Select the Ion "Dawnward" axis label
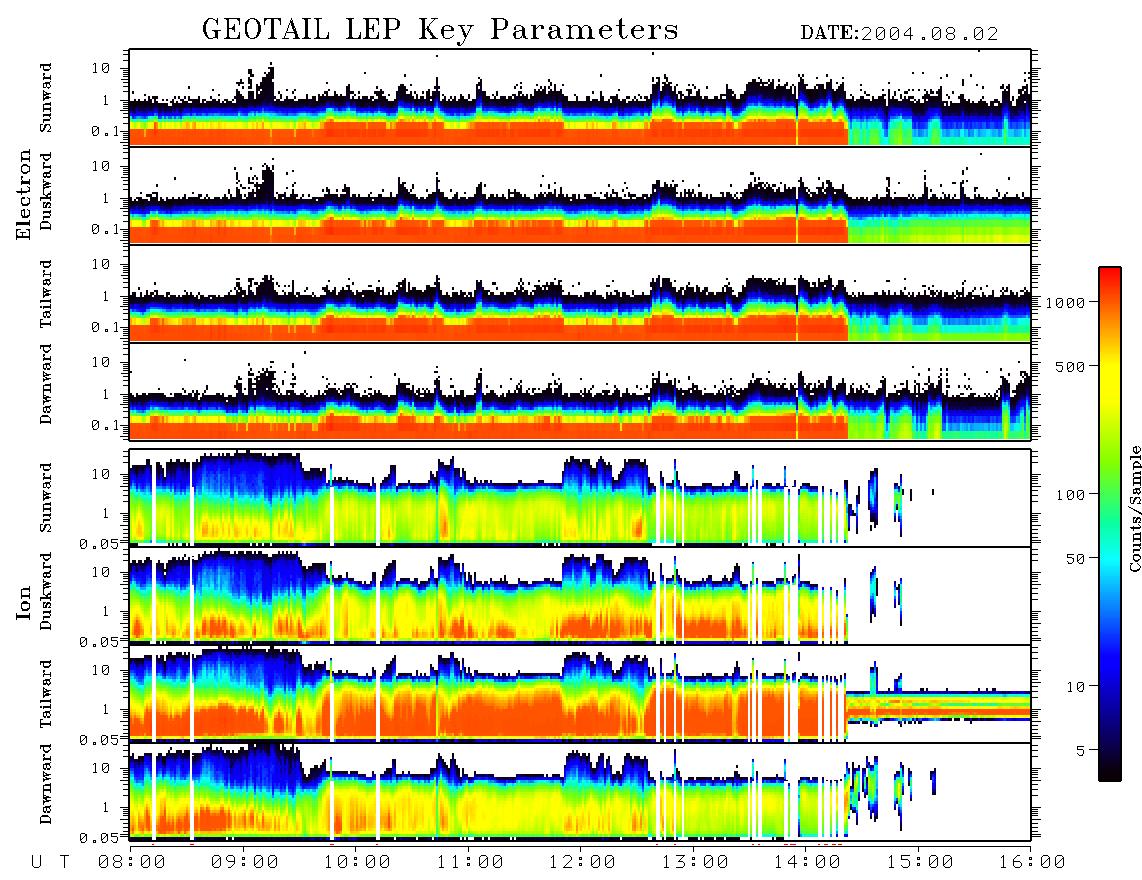Viewport: 1142px width, 880px height. [46, 783]
